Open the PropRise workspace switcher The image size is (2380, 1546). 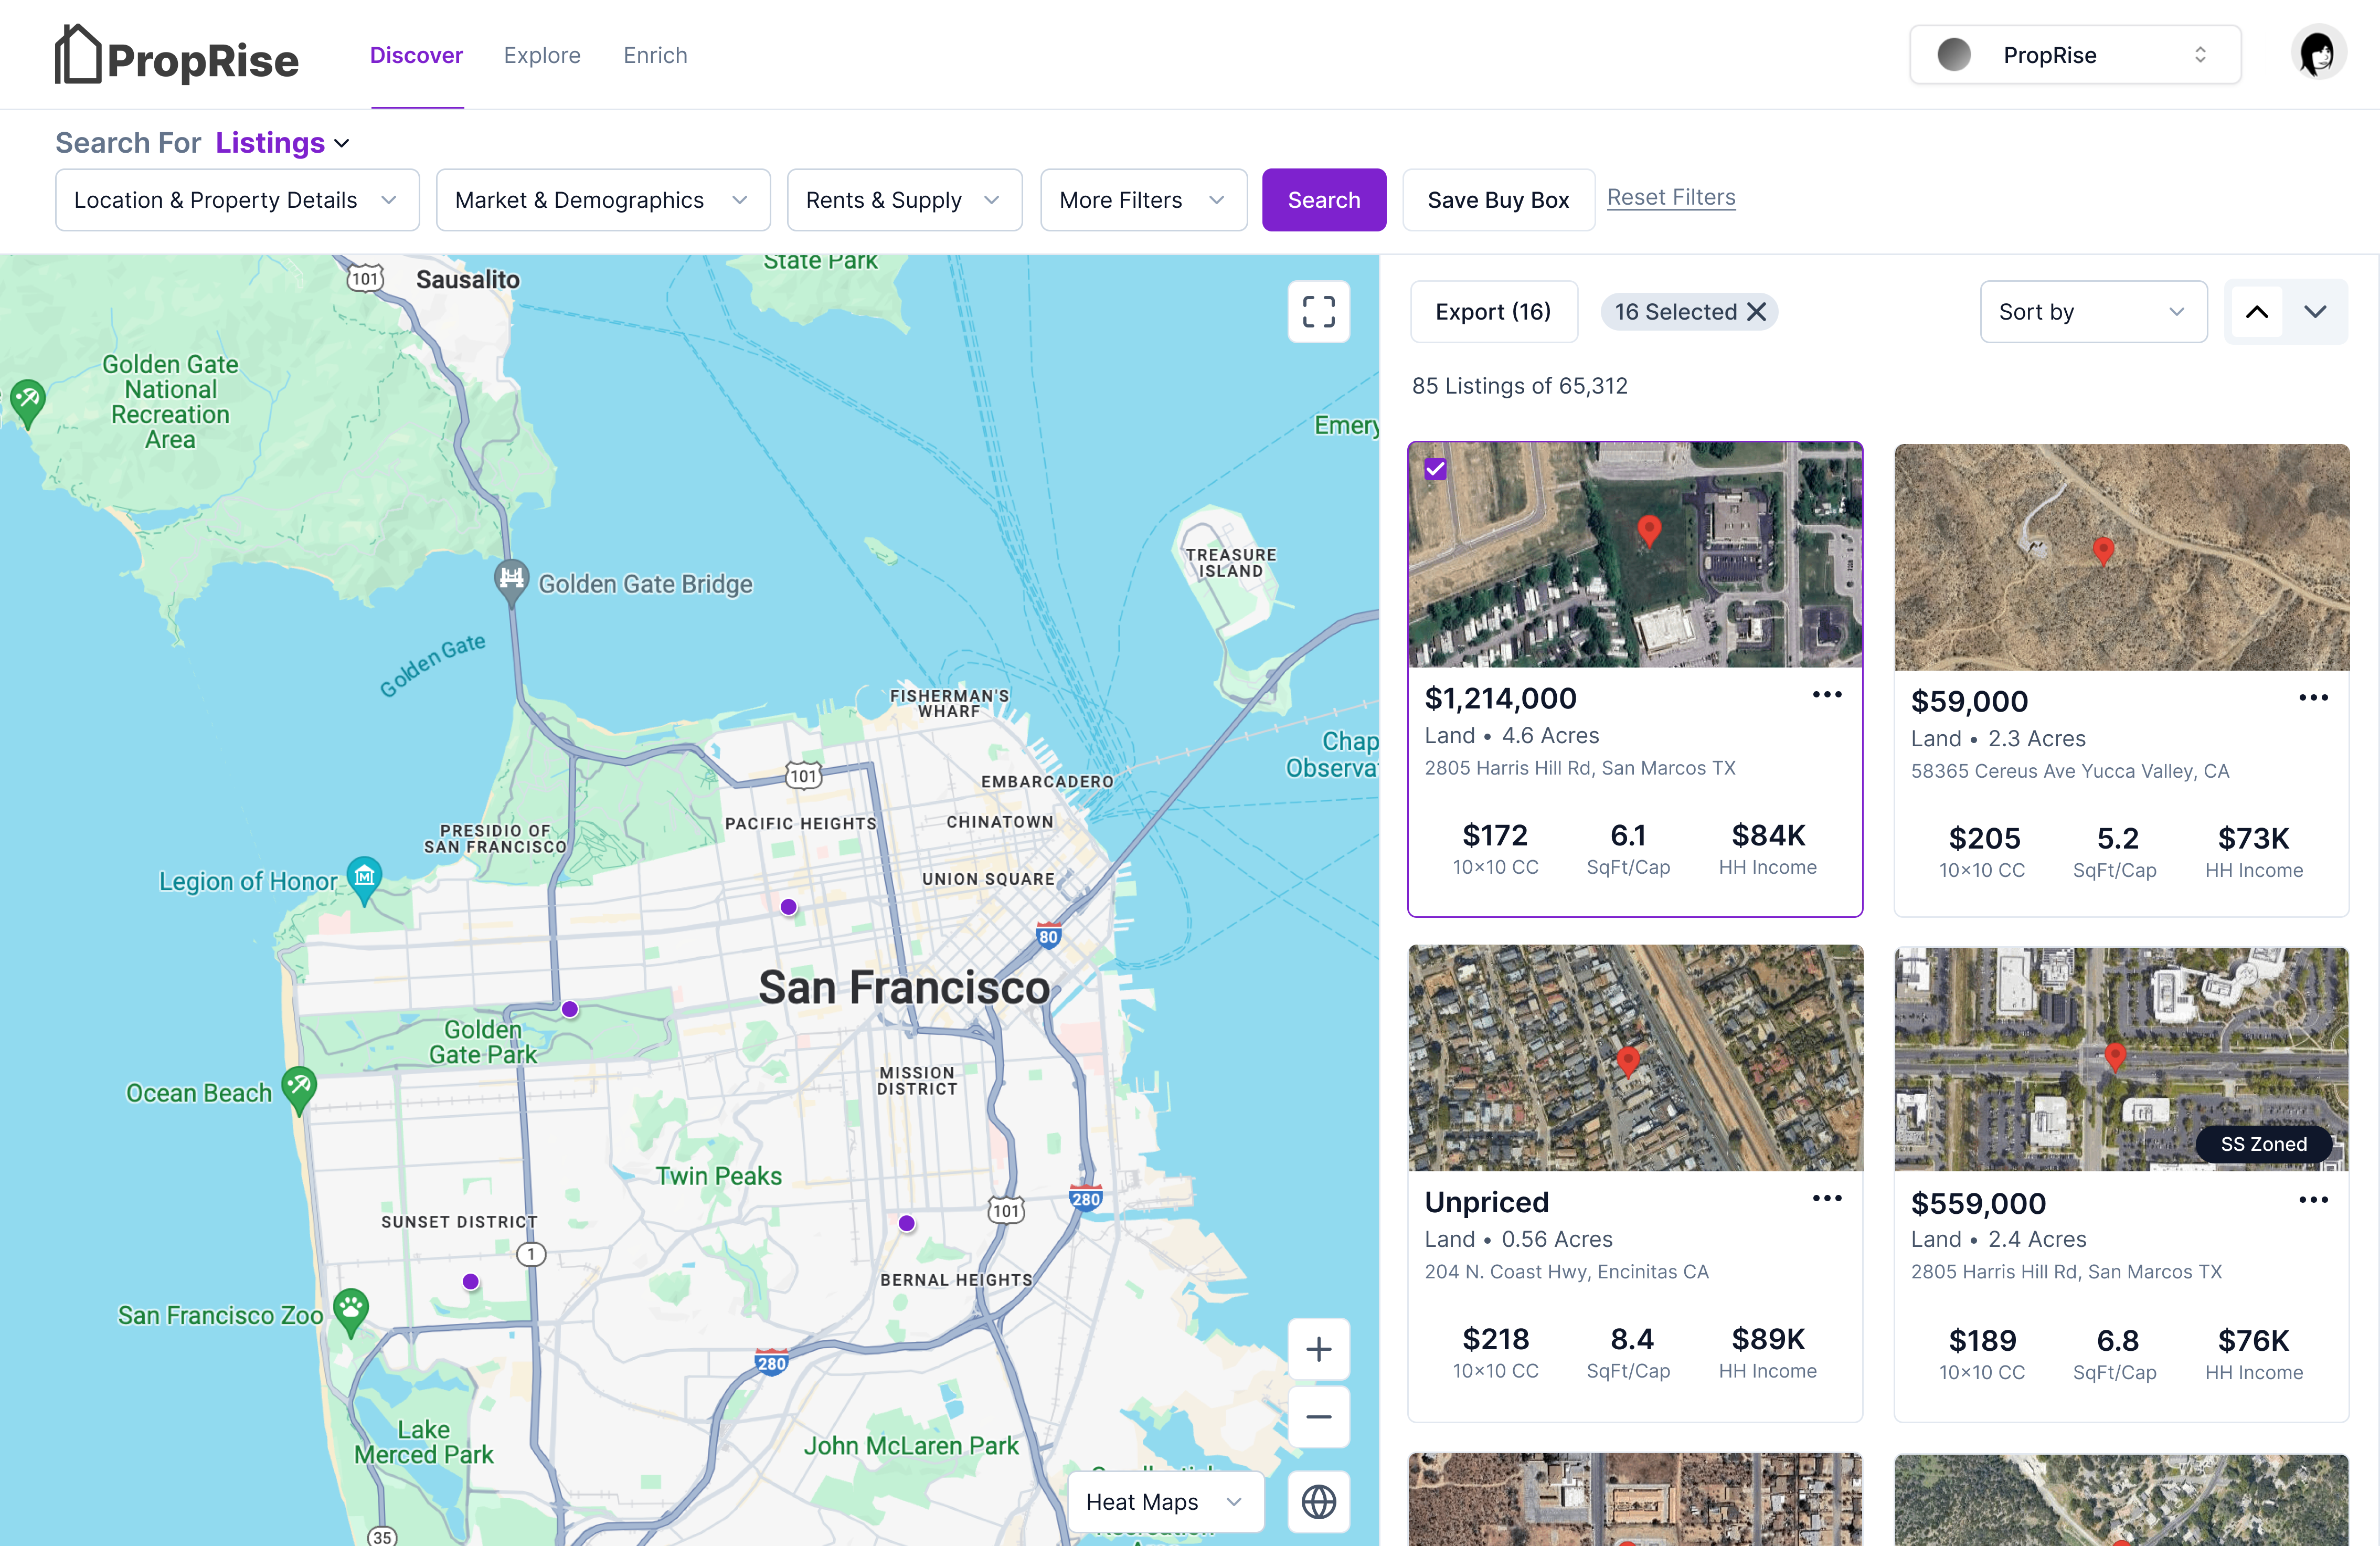pyautogui.click(x=2075, y=55)
